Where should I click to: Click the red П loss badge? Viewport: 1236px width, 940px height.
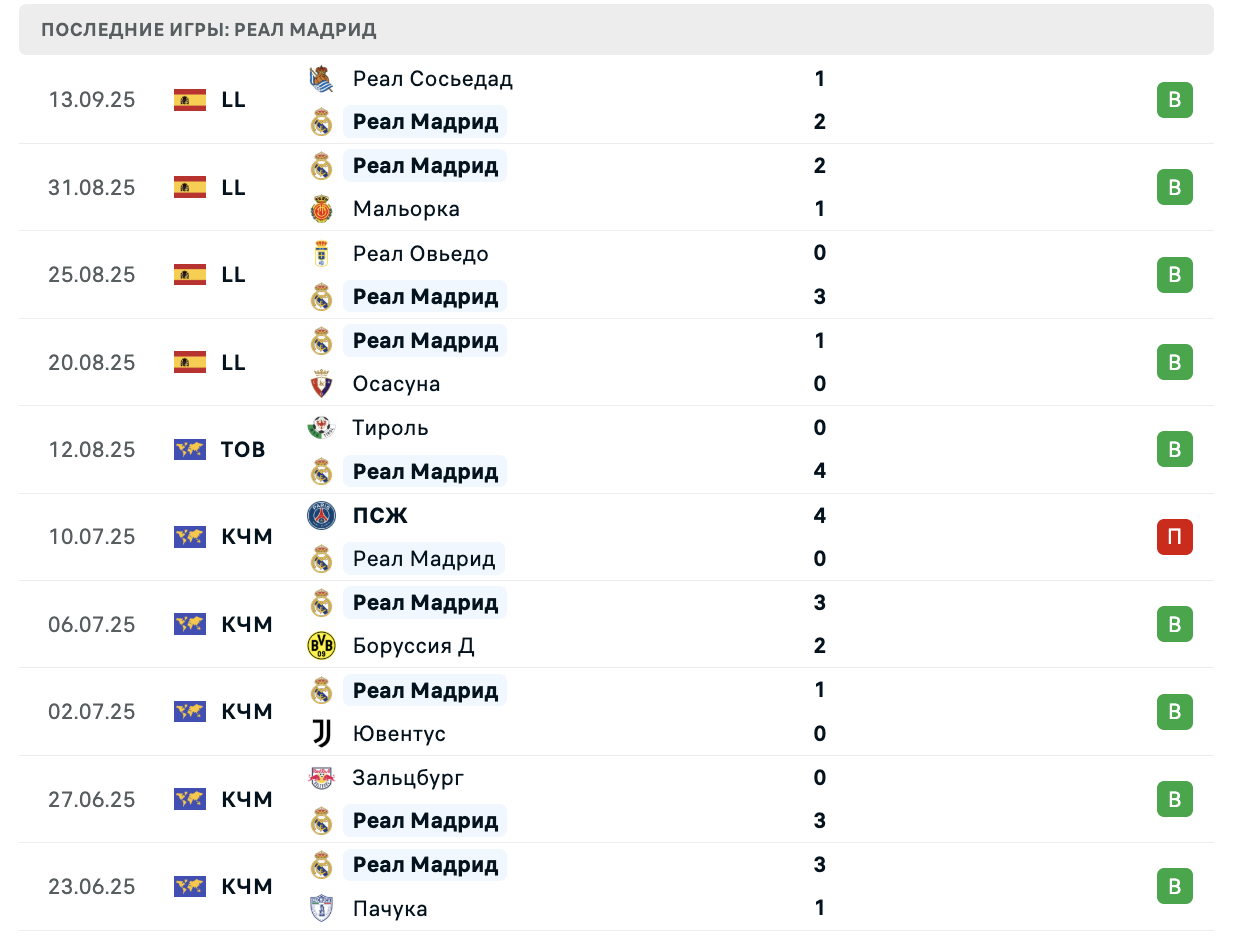1175,537
